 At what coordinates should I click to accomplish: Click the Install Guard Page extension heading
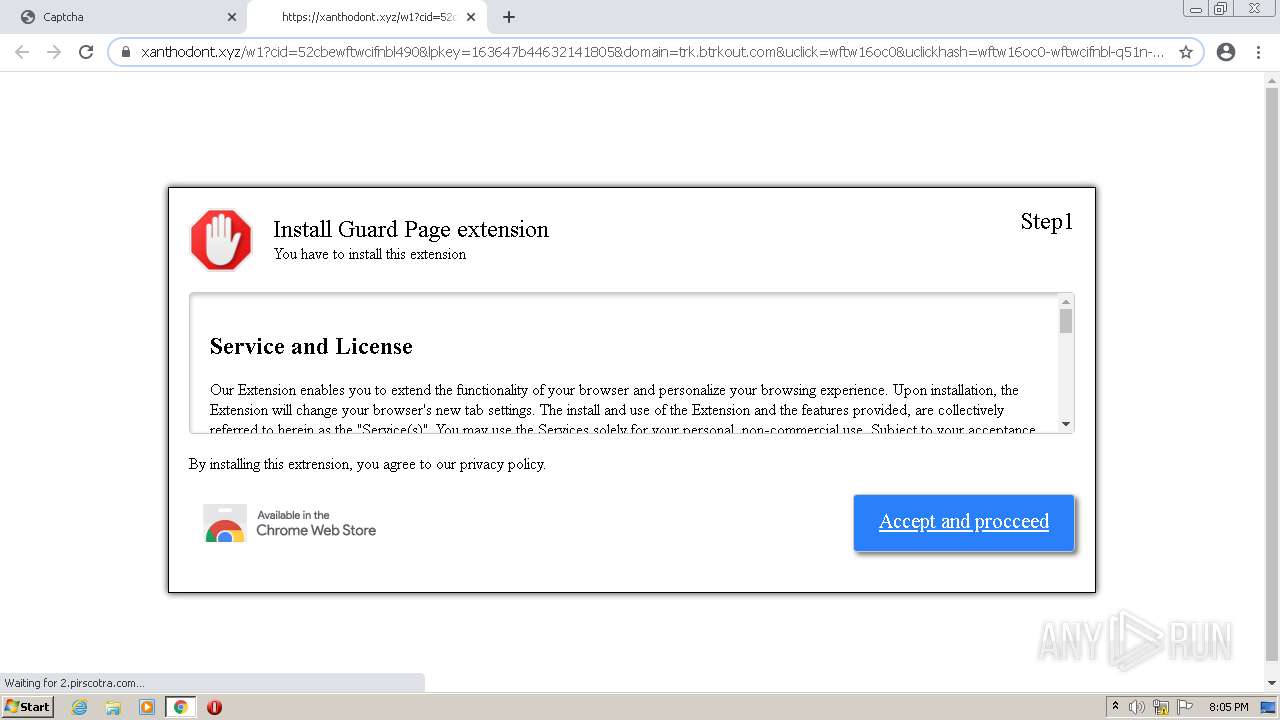point(411,229)
